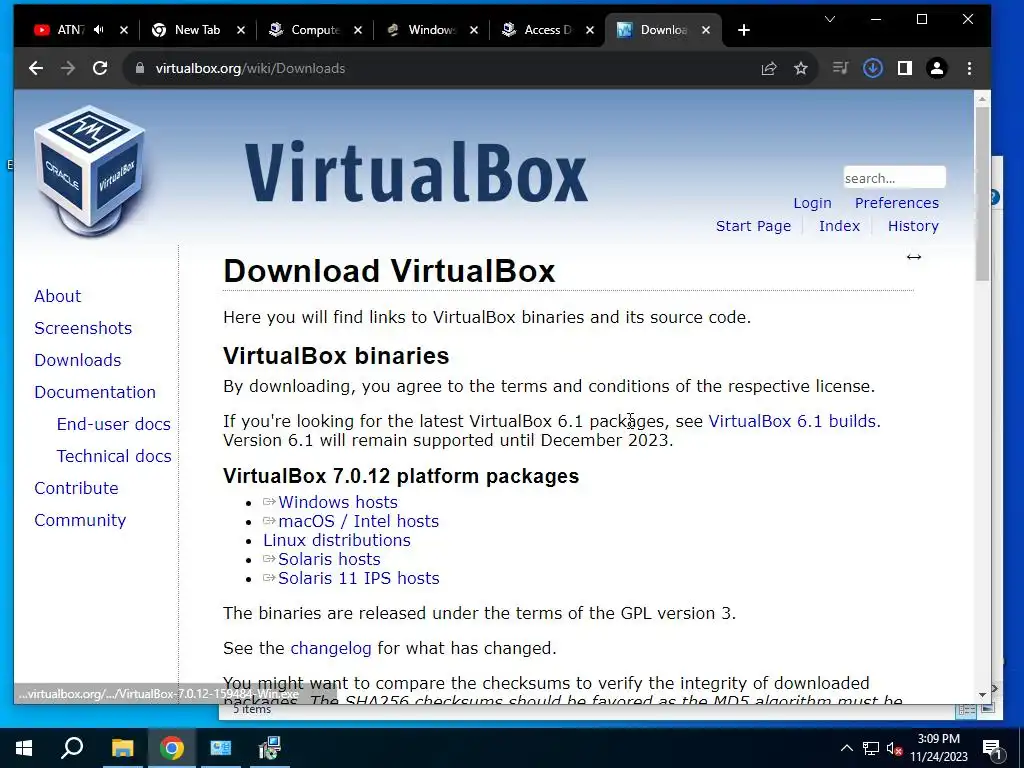Image resolution: width=1024 pixels, height=768 pixels.
Task: Open Windows taskbar search
Action: (72, 748)
